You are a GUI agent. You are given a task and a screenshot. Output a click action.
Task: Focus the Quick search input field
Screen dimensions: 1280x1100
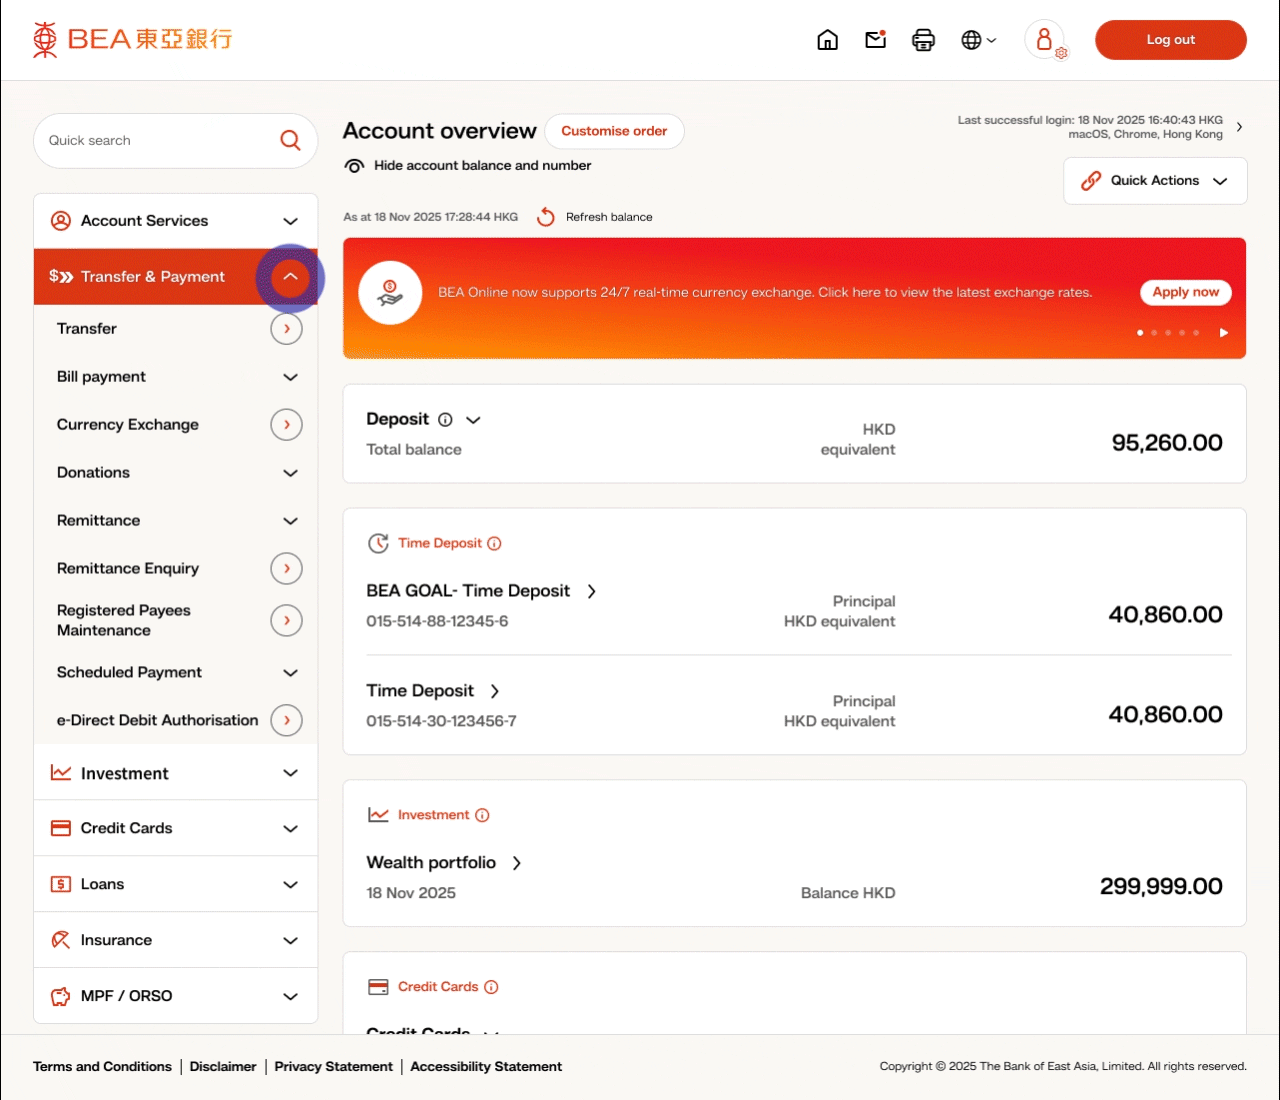(x=155, y=141)
